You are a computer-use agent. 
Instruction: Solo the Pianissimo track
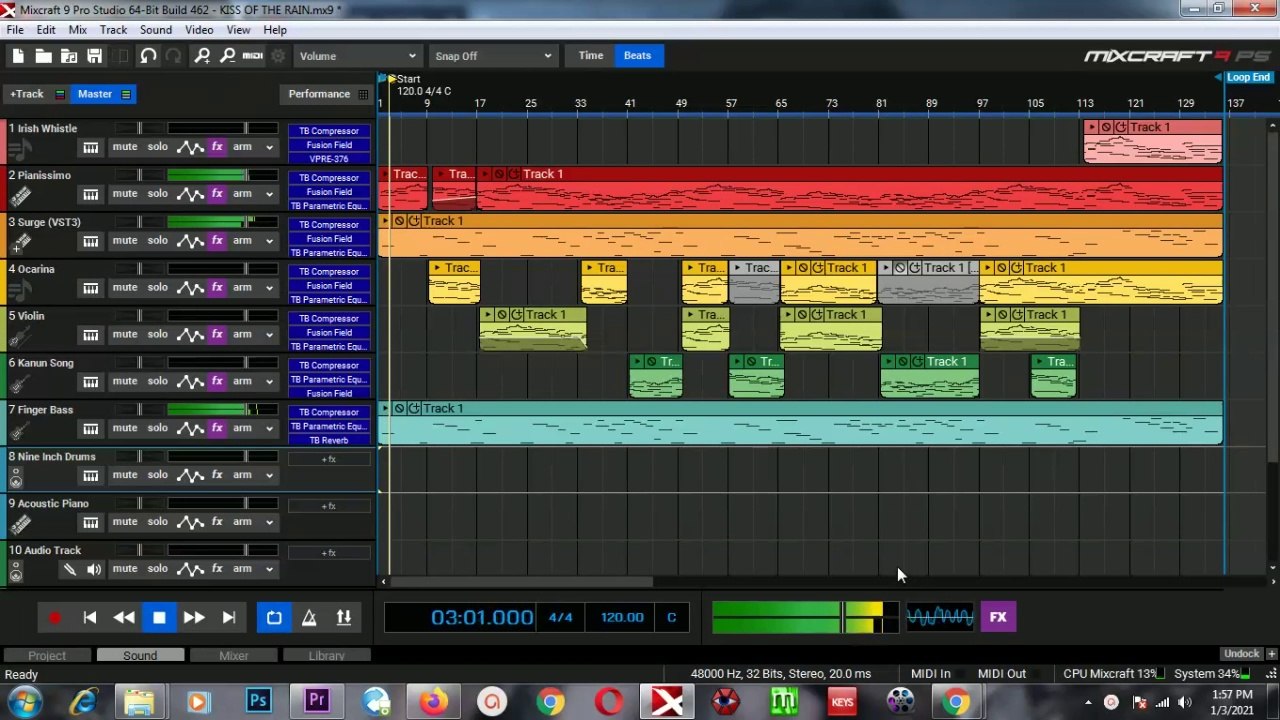[158, 194]
